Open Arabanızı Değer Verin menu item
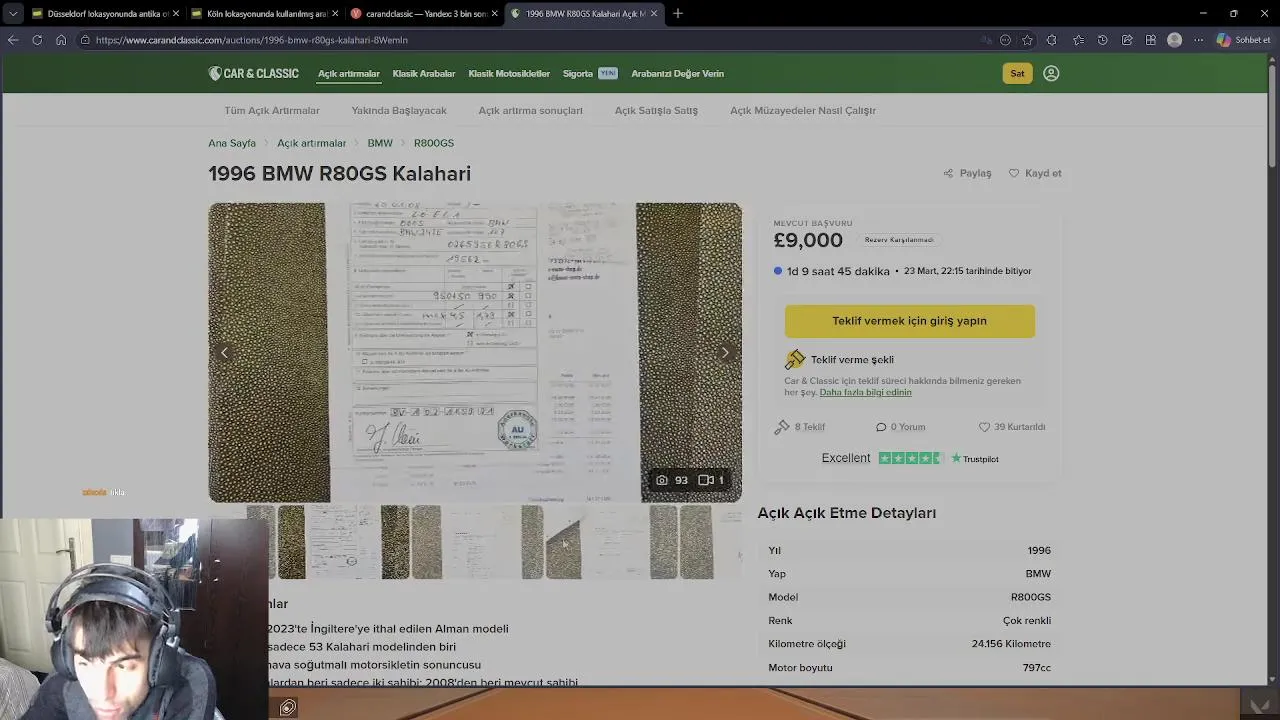 [x=677, y=74]
